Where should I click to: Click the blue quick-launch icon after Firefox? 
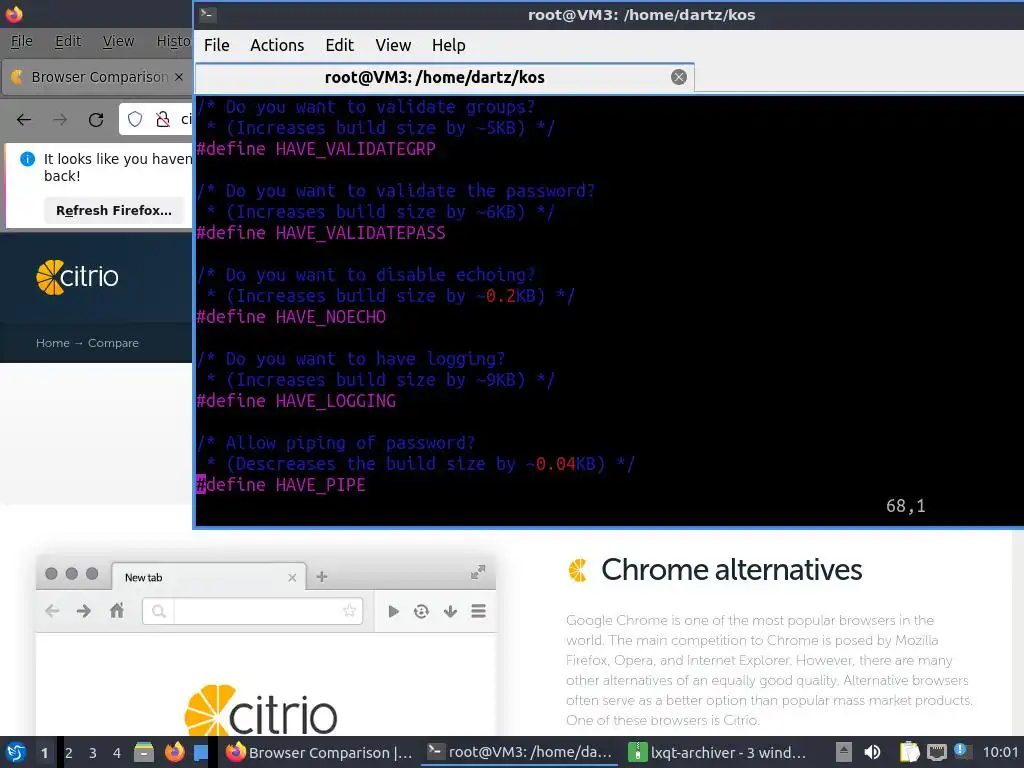coord(201,752)
